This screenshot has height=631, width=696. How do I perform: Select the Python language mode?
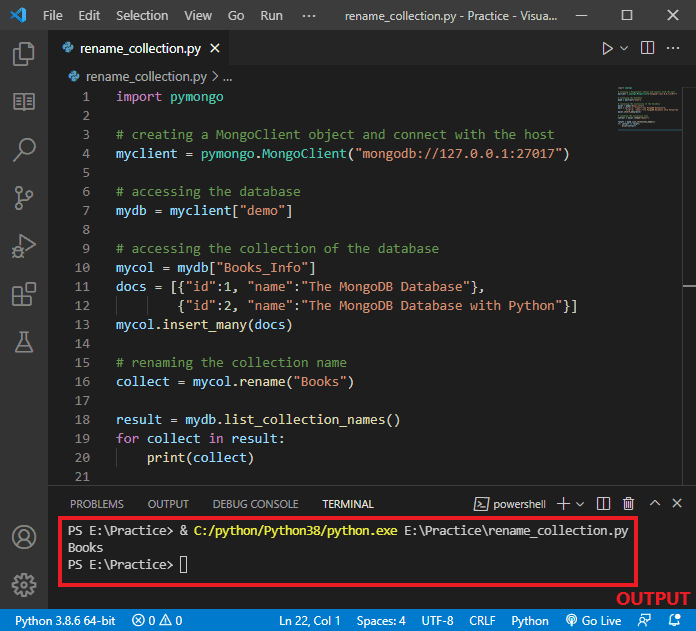click(x=530, y=620)
